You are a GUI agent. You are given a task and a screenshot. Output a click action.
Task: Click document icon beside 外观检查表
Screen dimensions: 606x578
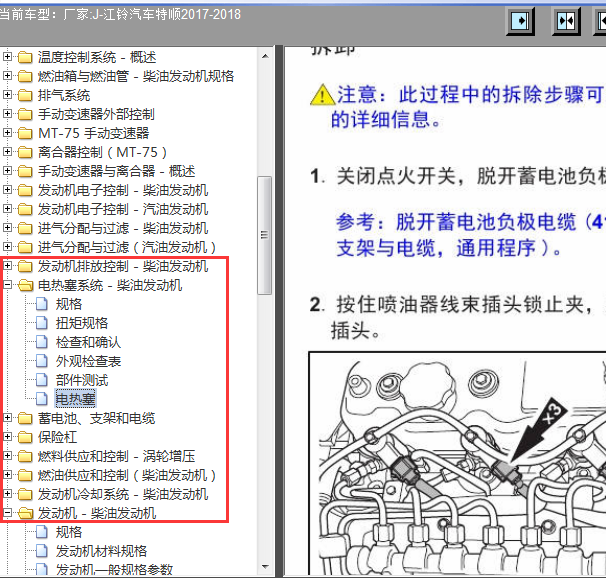click(x=42, y=361)
